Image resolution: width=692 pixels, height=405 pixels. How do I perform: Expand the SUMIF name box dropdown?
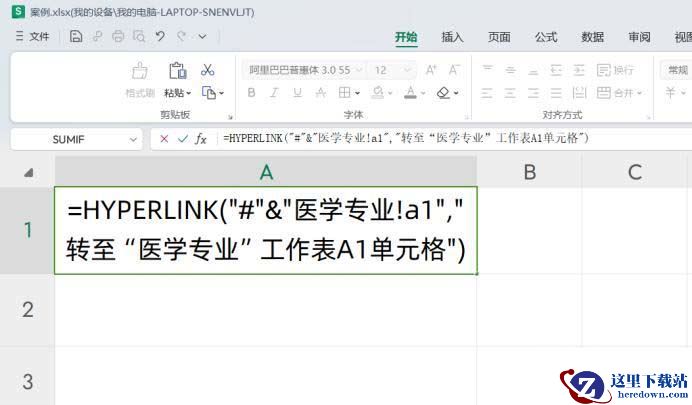[x=134, y=140]
